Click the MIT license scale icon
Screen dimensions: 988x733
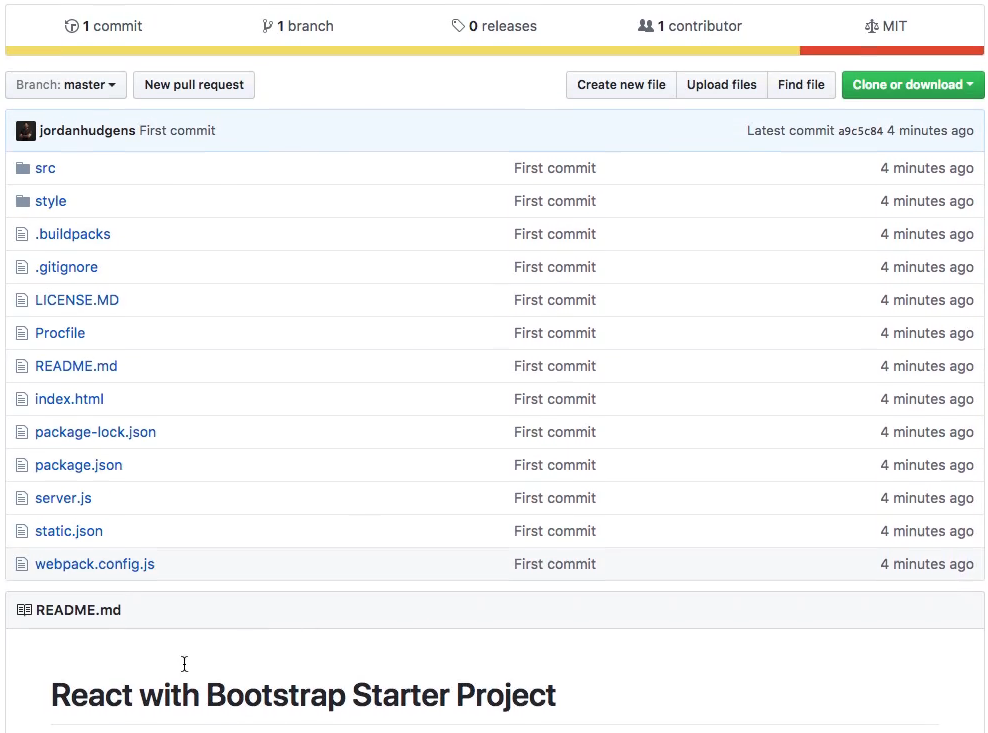(x=871, y=26)
